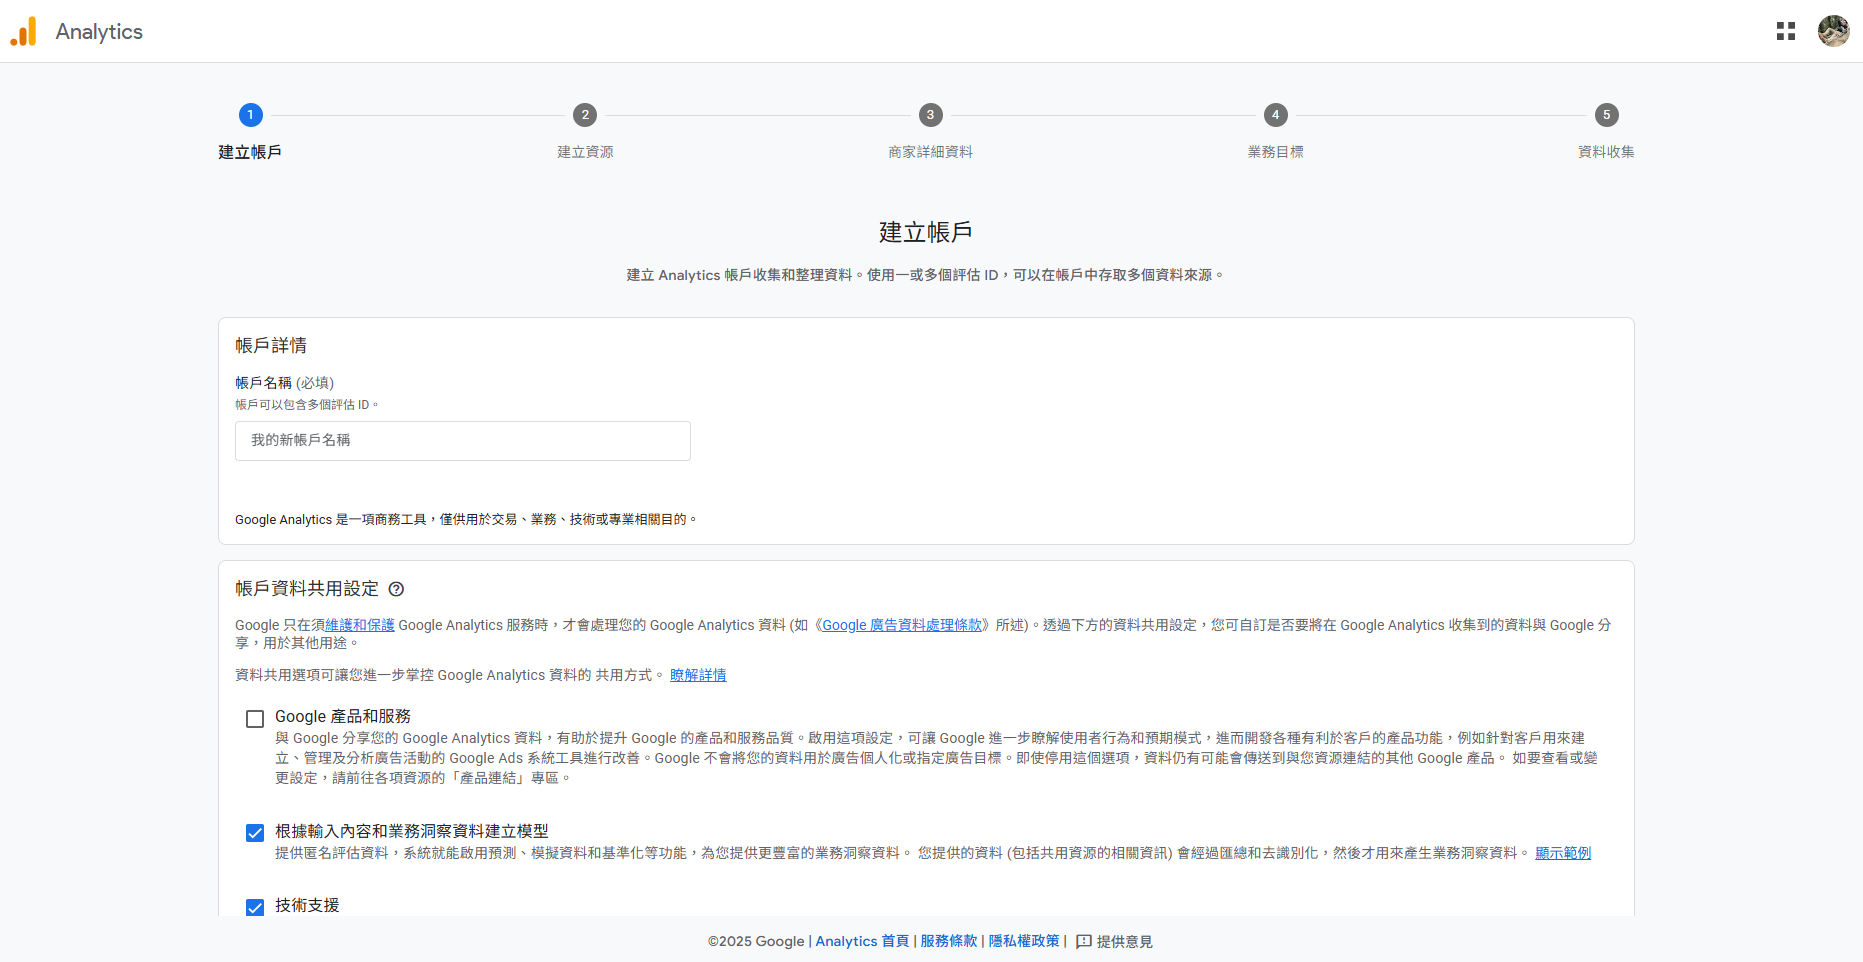
Task: Enable the Google 產品和服務 checkbox
Action: point(255,719)
